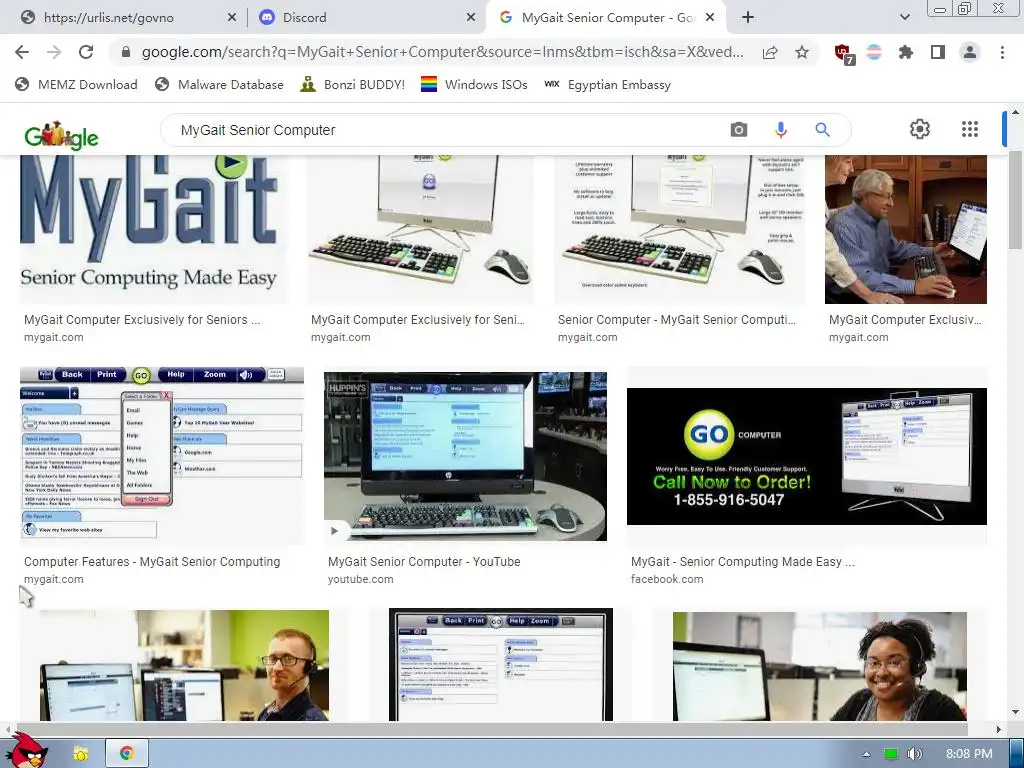This screenshot has width=1024, height=768.
Task: Switch to the Discord tab
Action: [x=366, y=18]
